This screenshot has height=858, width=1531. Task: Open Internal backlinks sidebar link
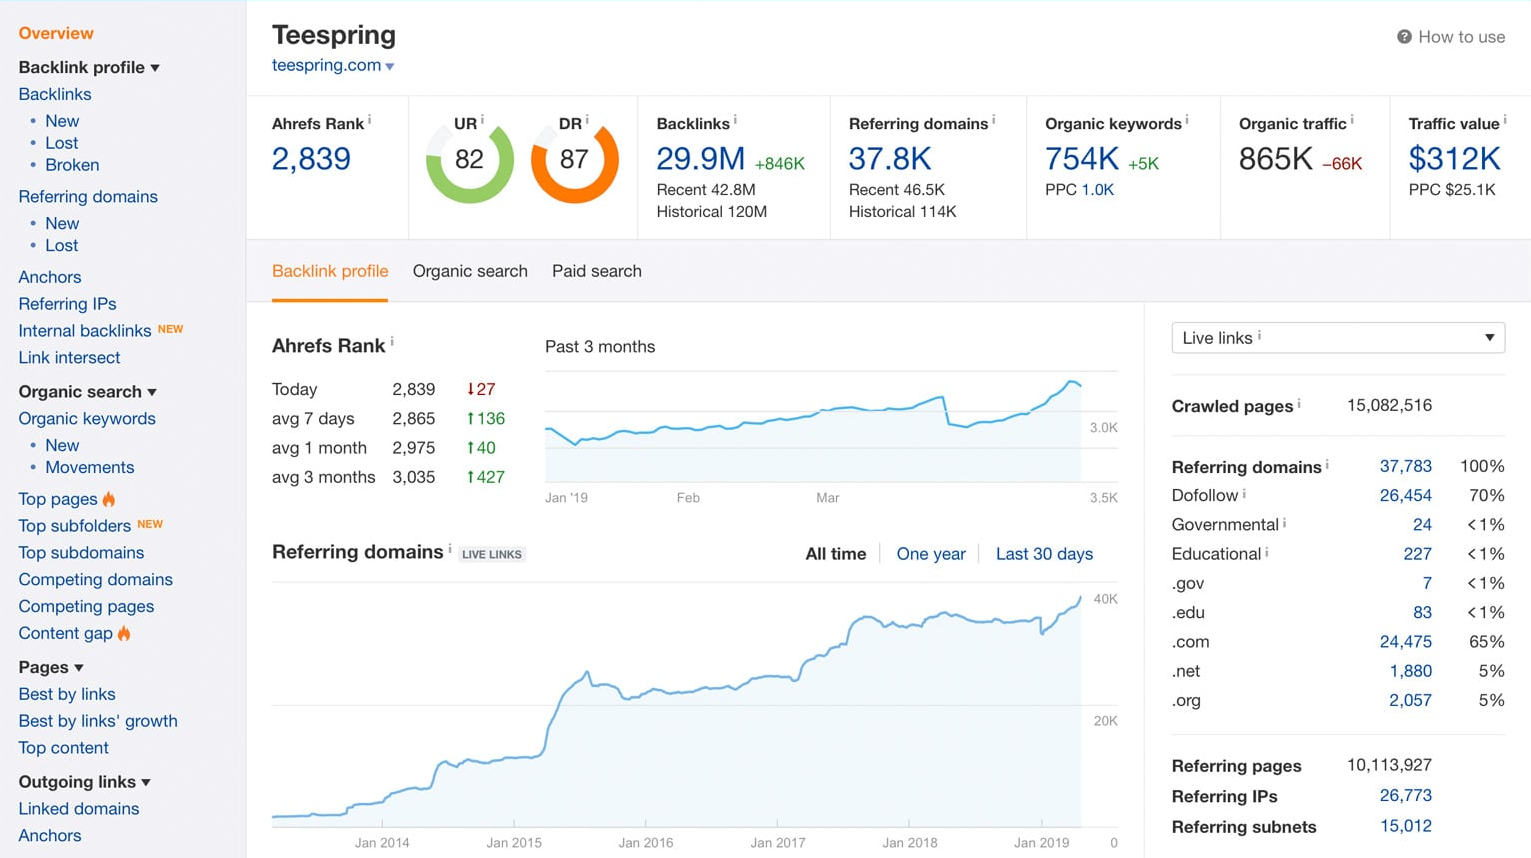click(85, 331)
